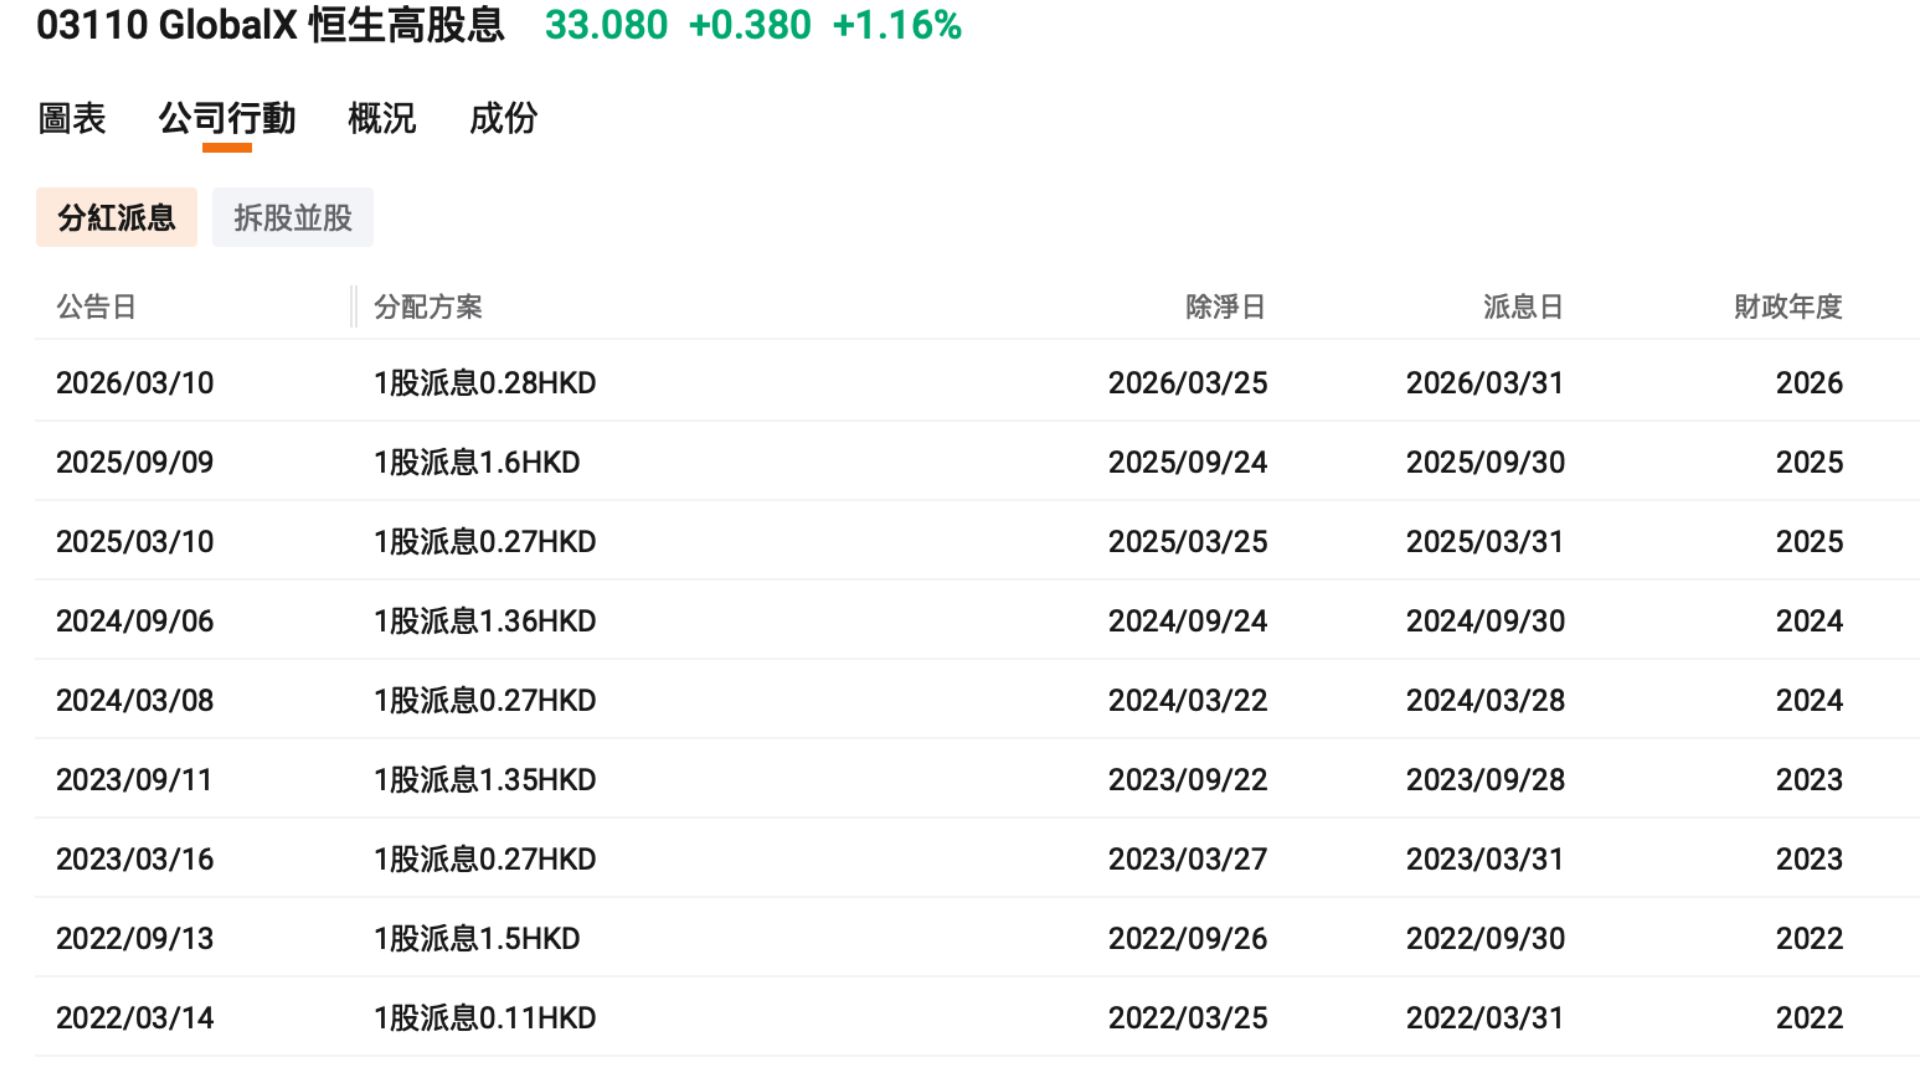
Task: Click payment date 2023/09/28
Action: click(1485, 780)
